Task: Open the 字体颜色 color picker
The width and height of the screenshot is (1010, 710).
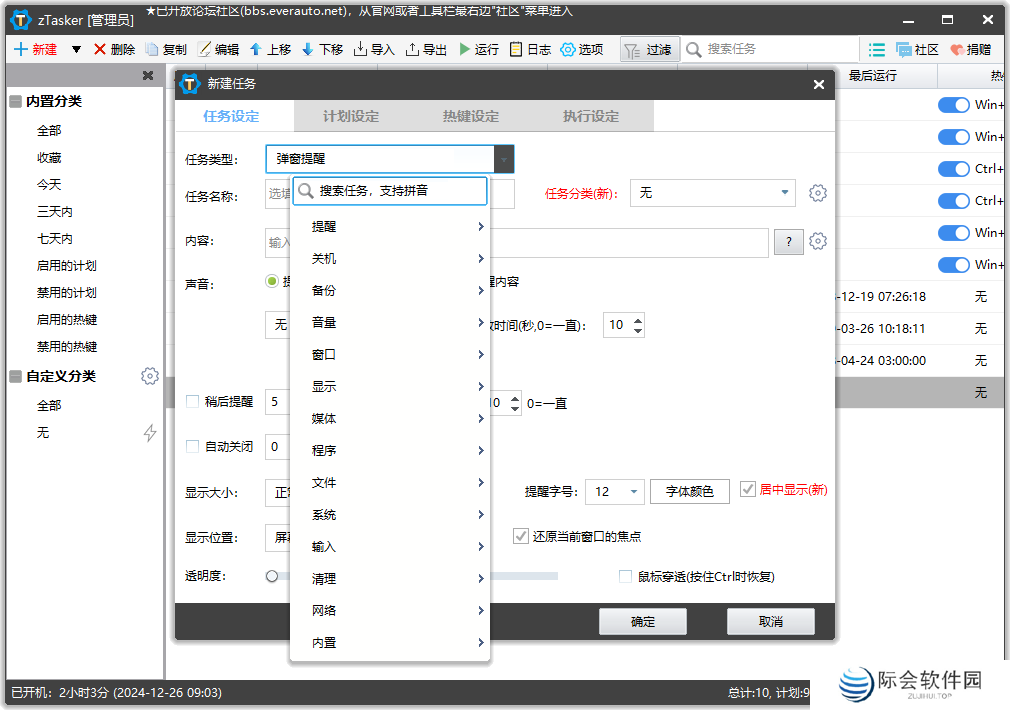Action: pos(689,490)
